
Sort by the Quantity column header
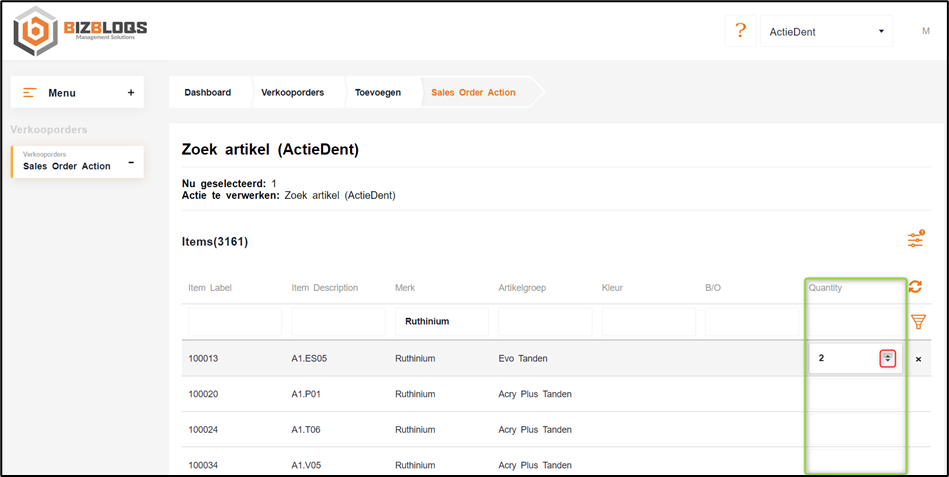pos(825,288)
